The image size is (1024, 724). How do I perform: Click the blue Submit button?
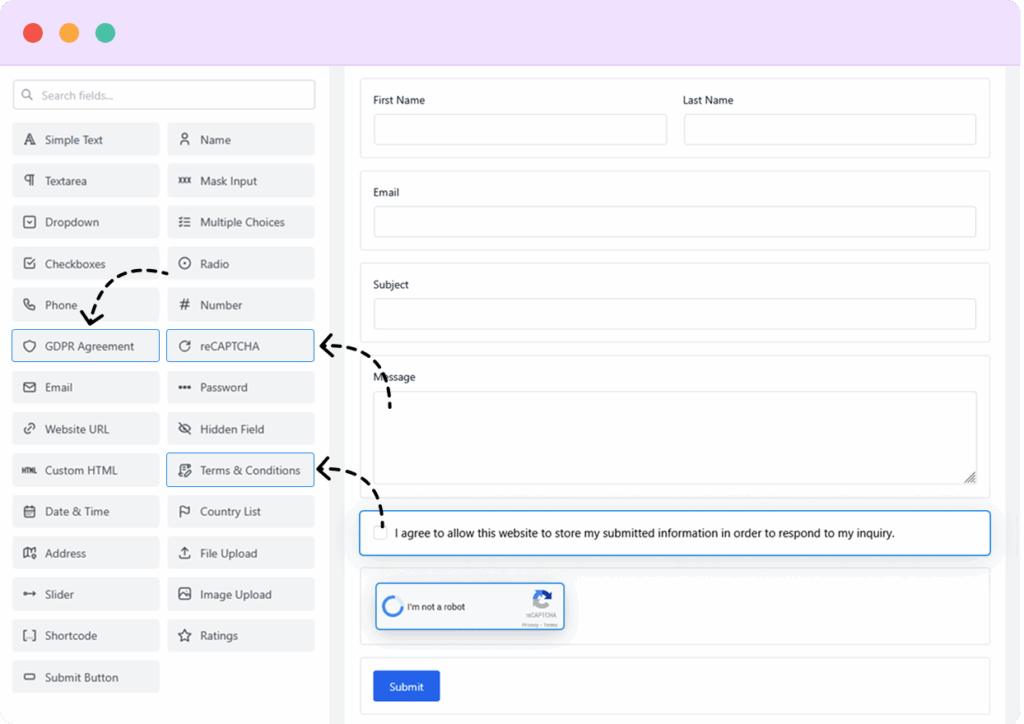click(406, 686)
